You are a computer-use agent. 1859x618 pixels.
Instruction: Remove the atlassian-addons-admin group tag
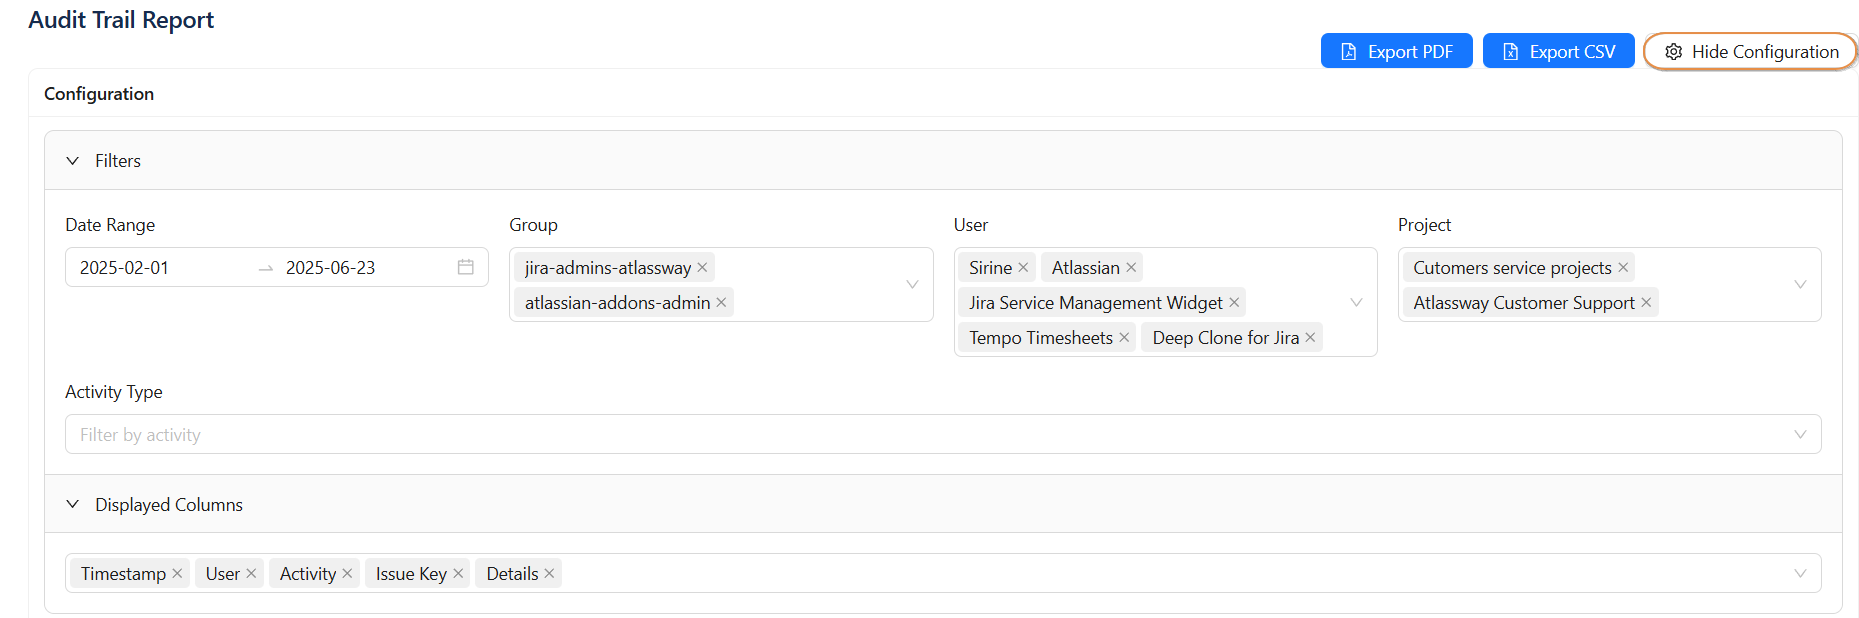pos(721,302)
